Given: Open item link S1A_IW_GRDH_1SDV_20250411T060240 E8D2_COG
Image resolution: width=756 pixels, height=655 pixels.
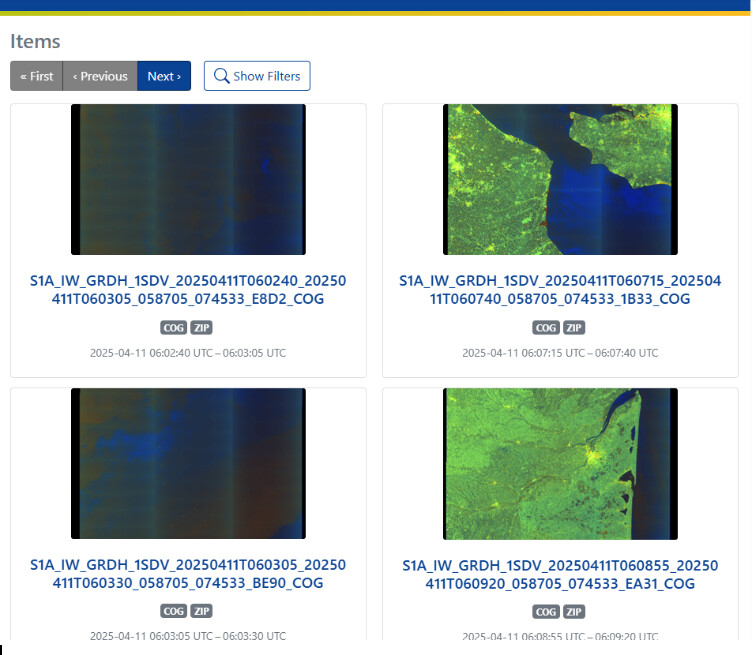Looking at the screenshot, I should [x=188, y=290].
